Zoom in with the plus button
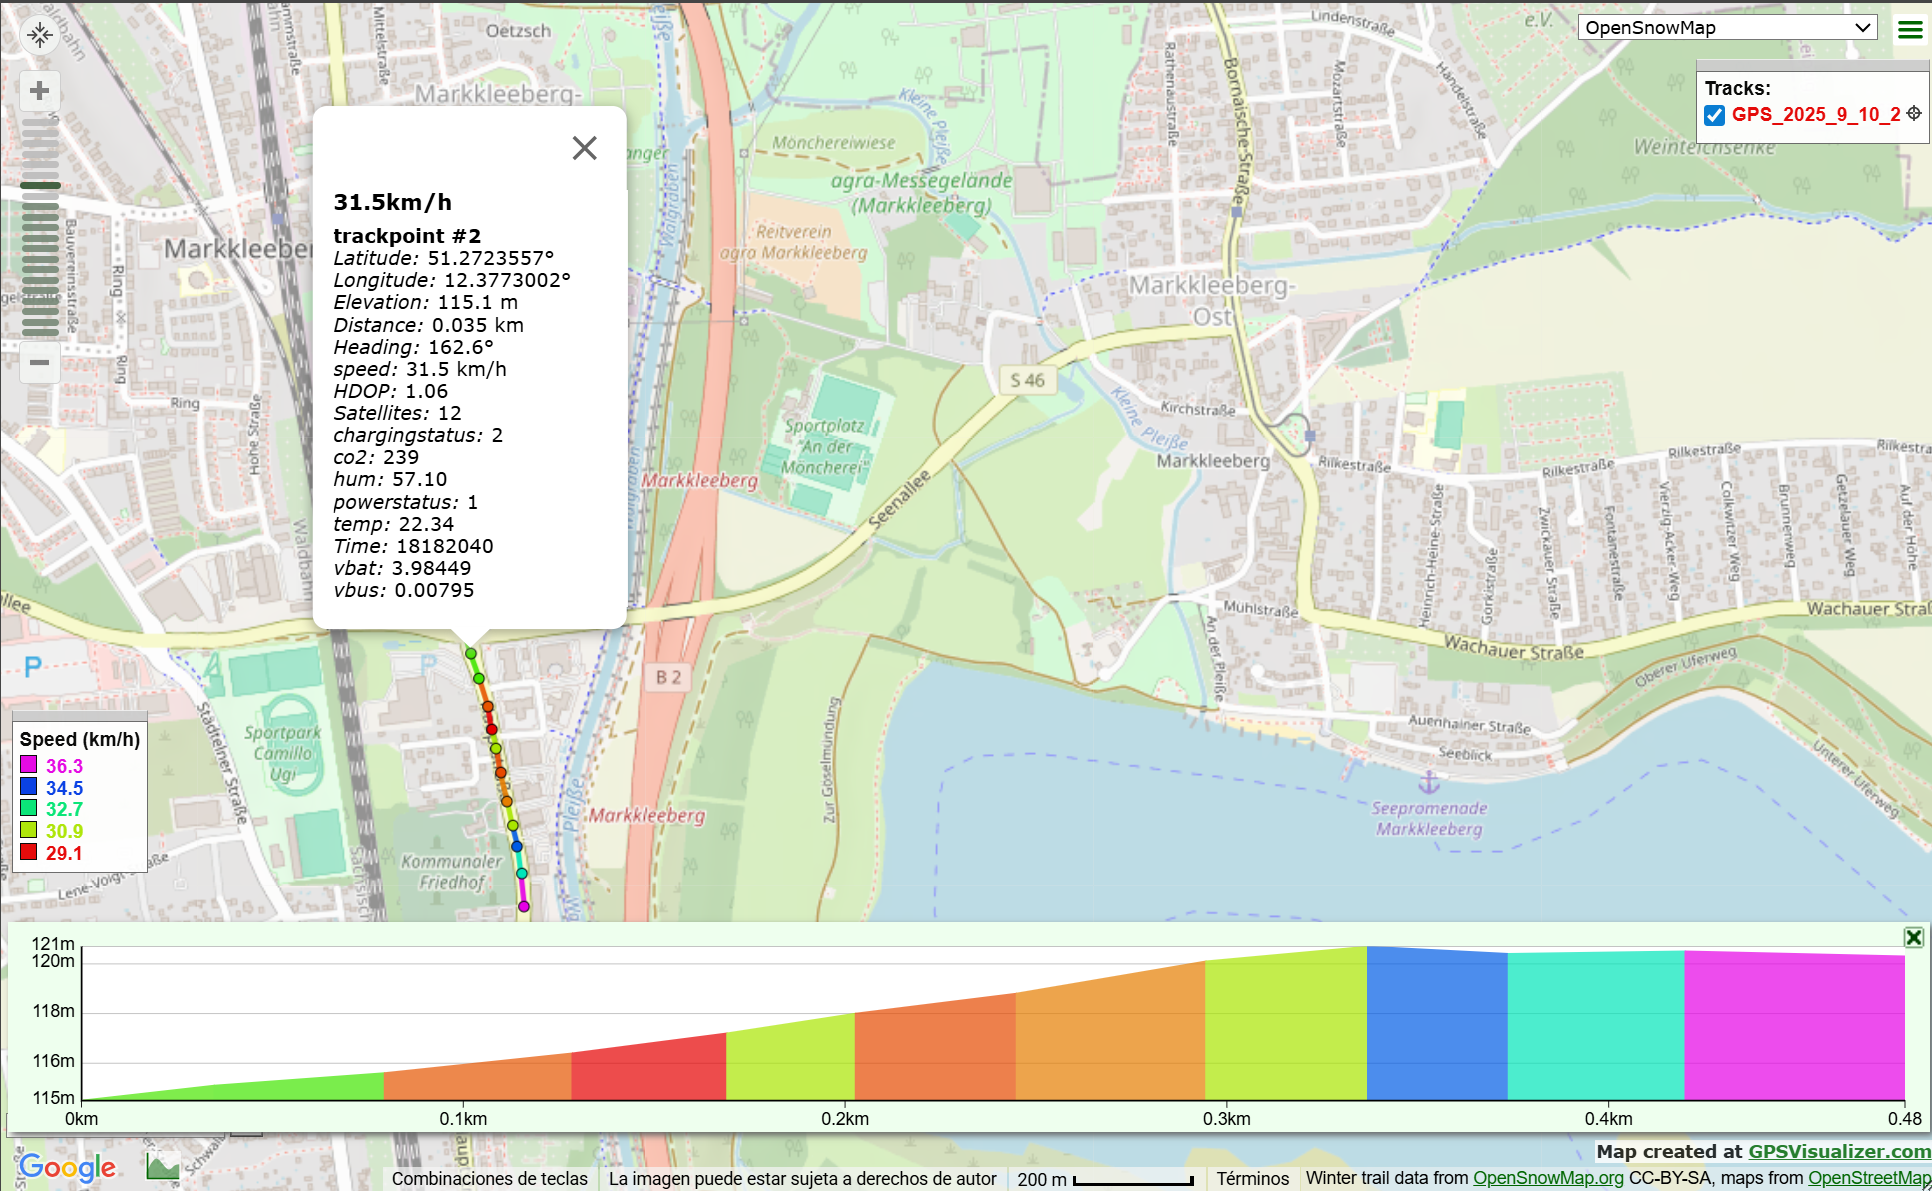The height and width of the screenshot is (1191, 1932). 40,91
